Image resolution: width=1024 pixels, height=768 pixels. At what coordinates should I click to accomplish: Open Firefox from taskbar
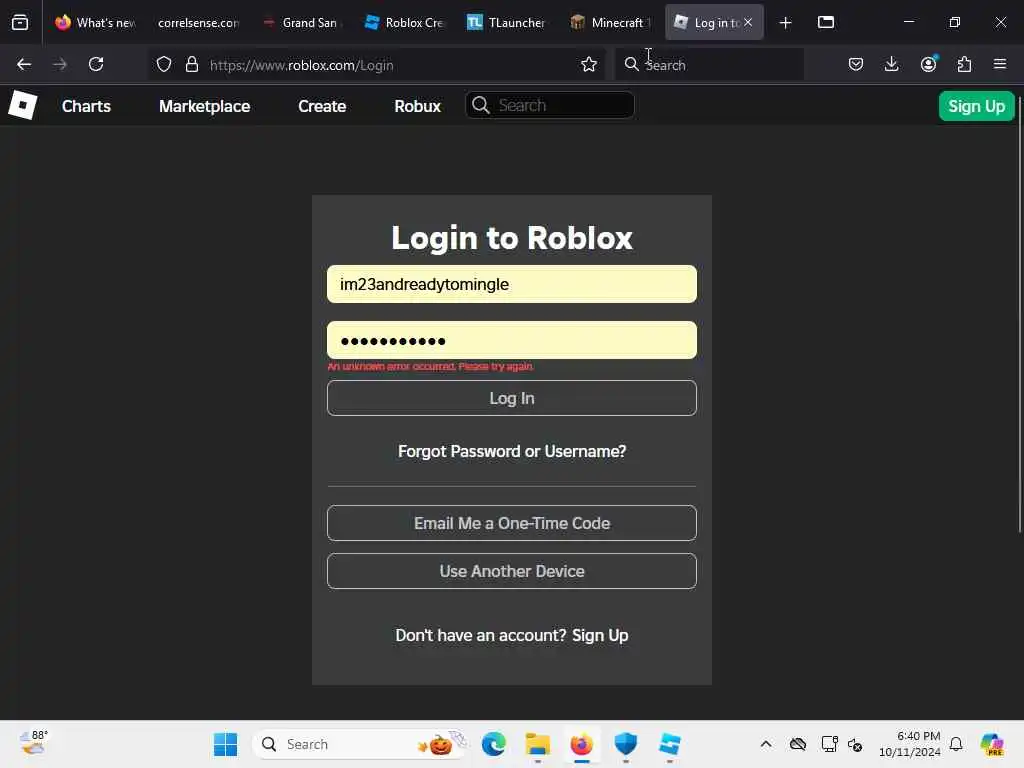pos(581,744)
